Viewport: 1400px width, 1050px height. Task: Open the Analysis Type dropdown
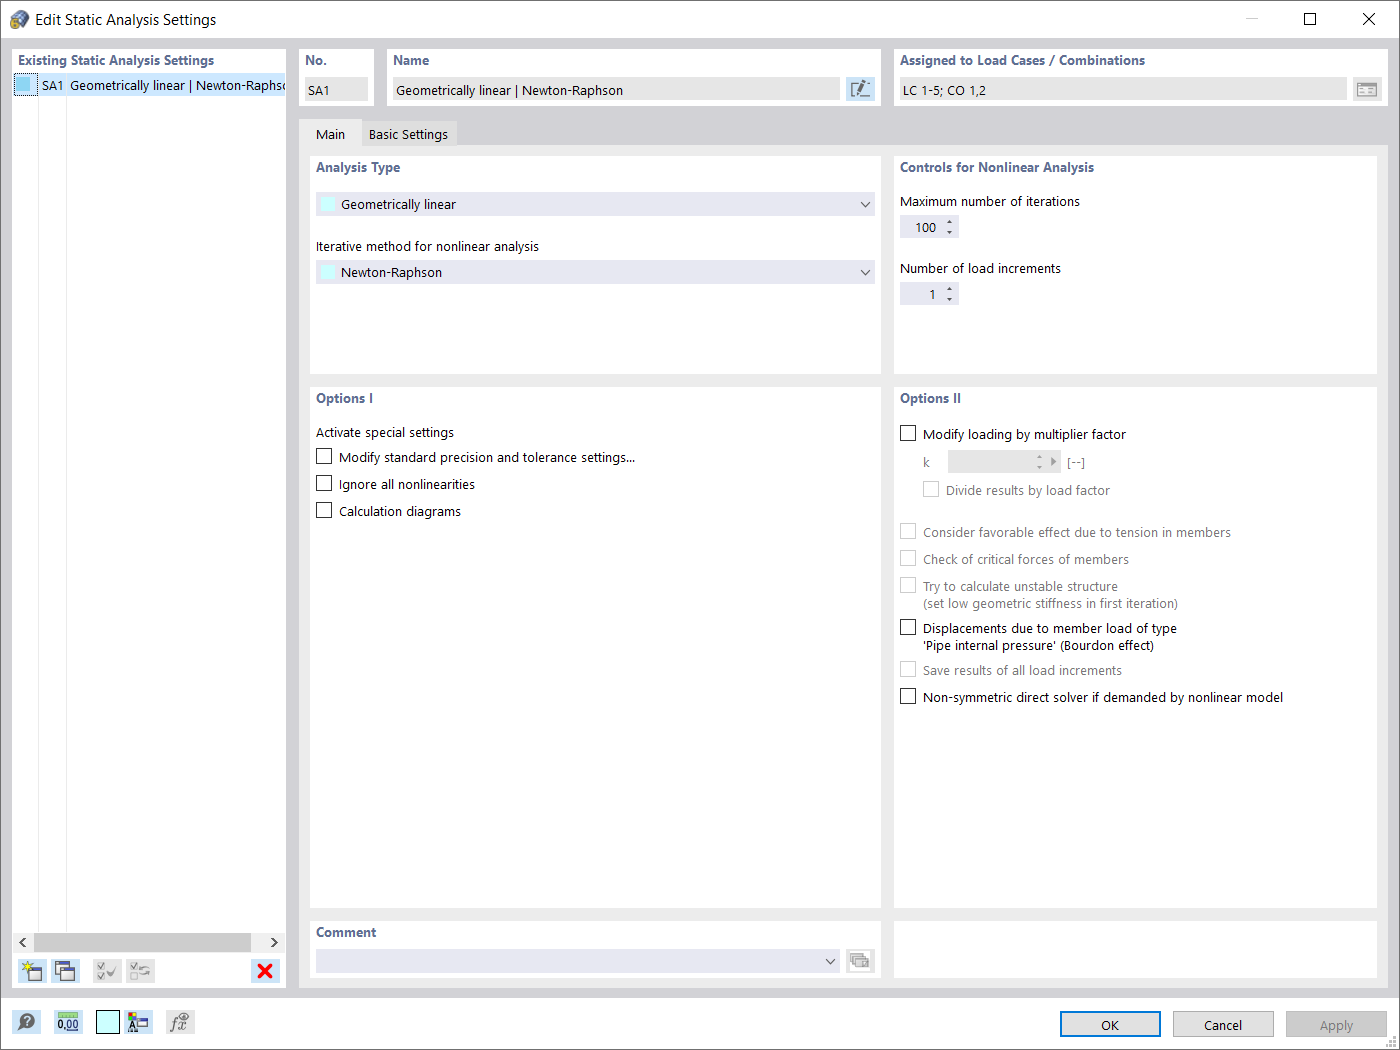(865, 204)
